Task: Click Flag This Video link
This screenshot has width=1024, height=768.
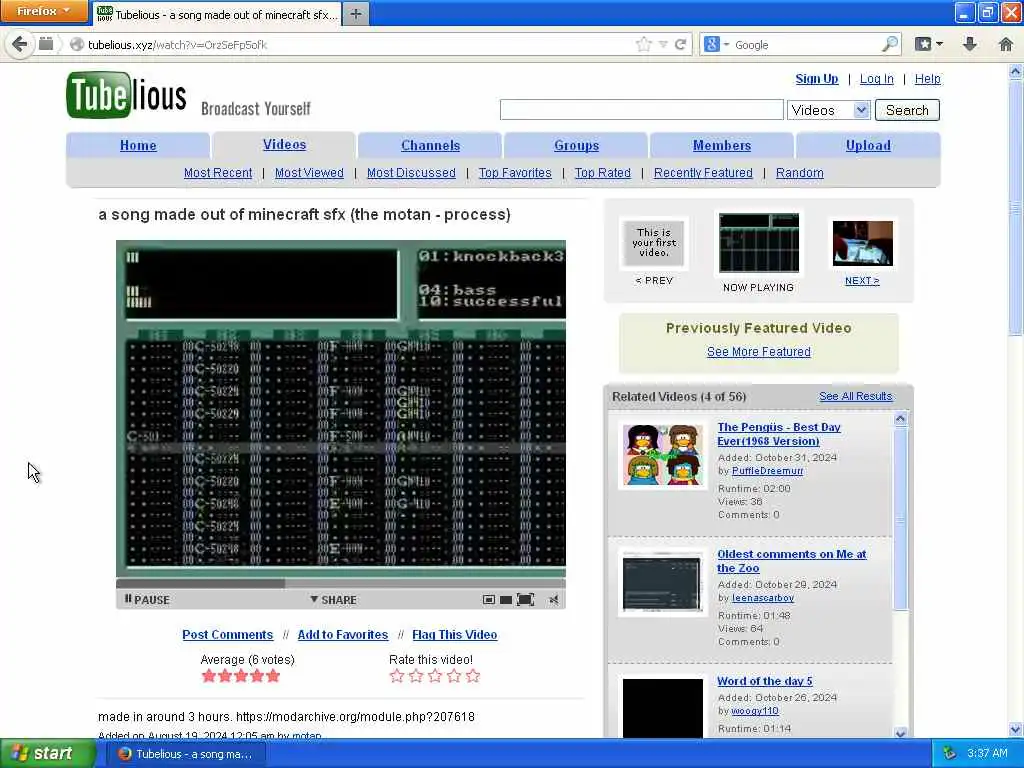Action: [x=455, y=634]
